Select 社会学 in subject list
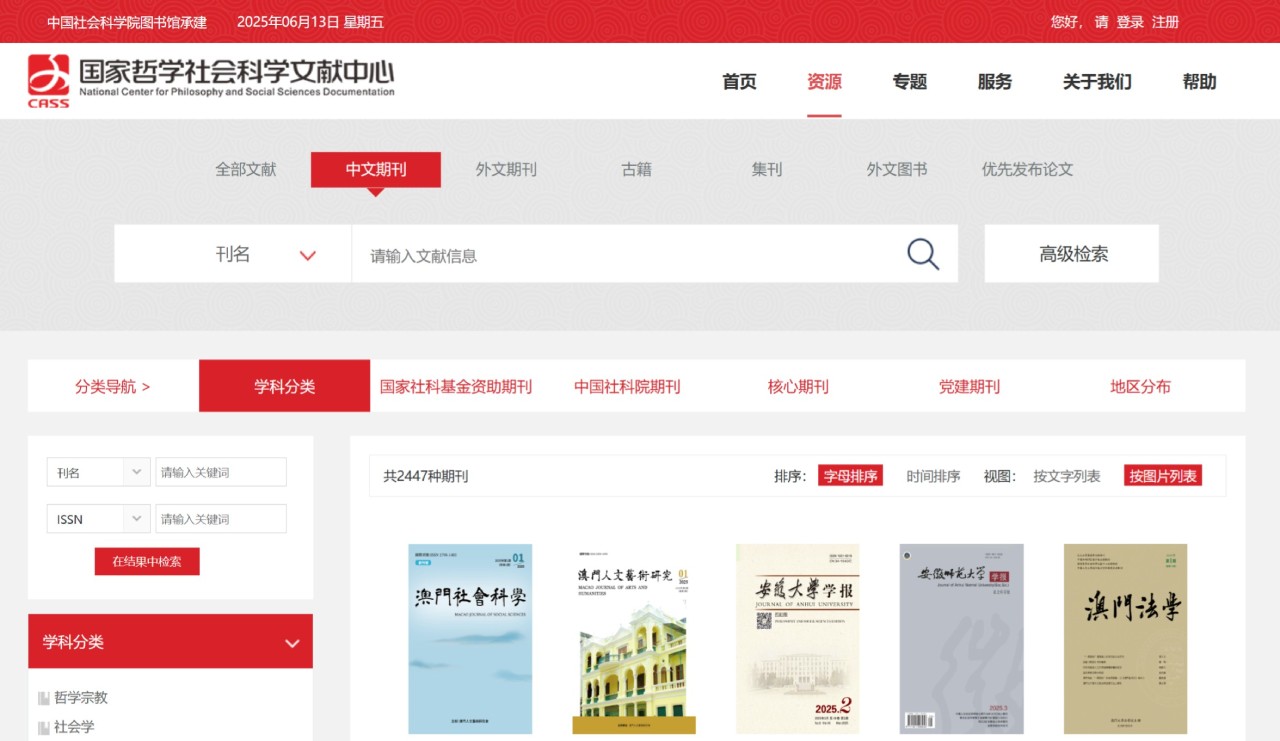1280x741 pixels. point(74,727)
